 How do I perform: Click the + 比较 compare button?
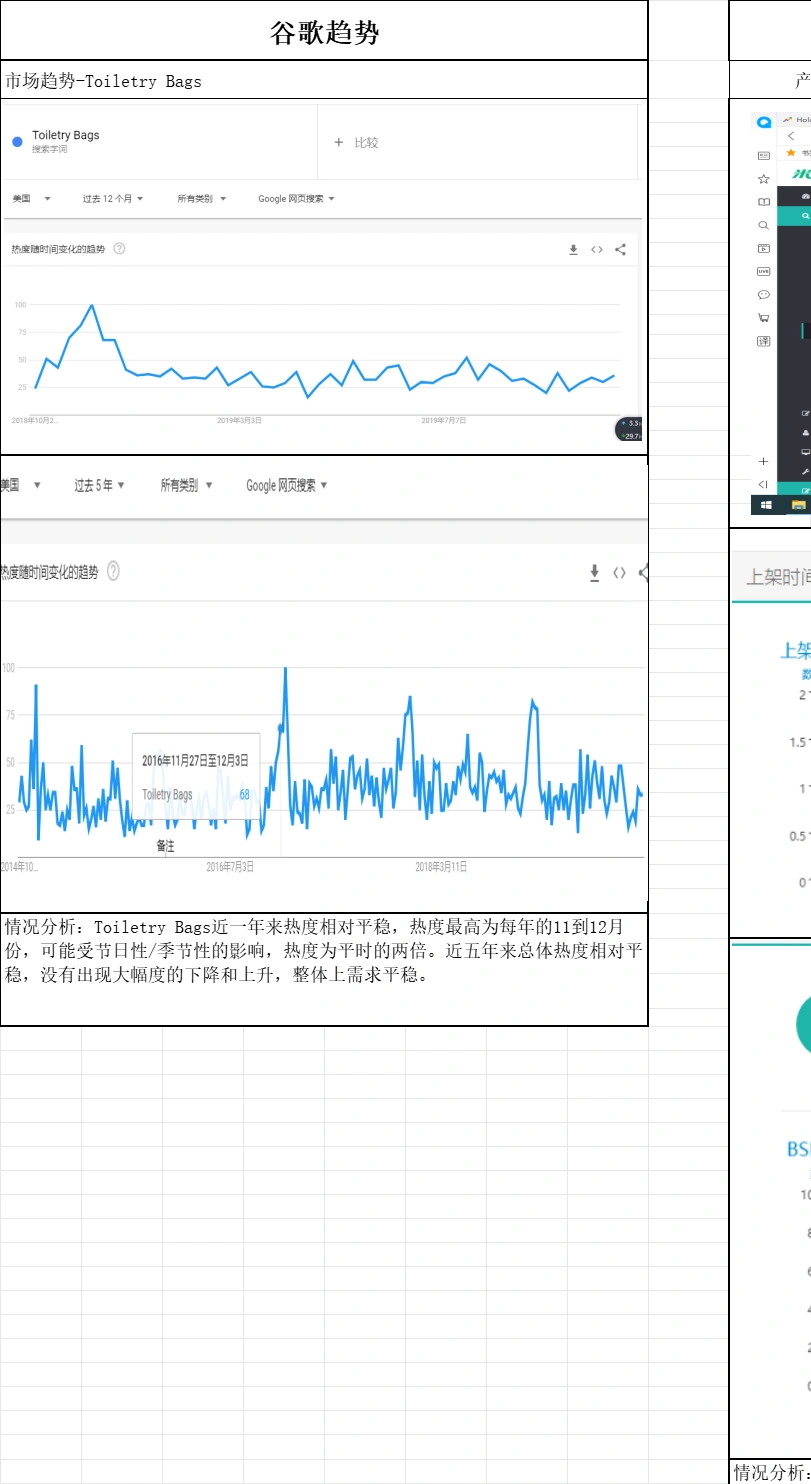coord(356,143)
